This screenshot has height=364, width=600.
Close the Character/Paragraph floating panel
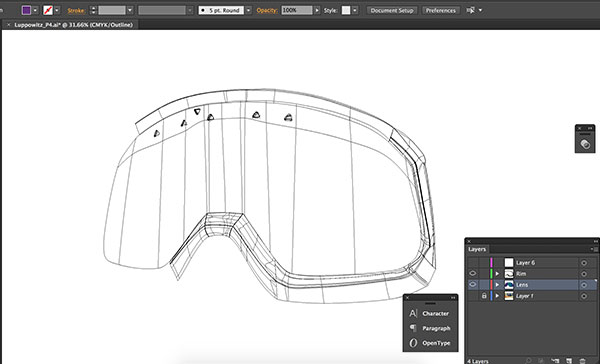tap(407, 298)
